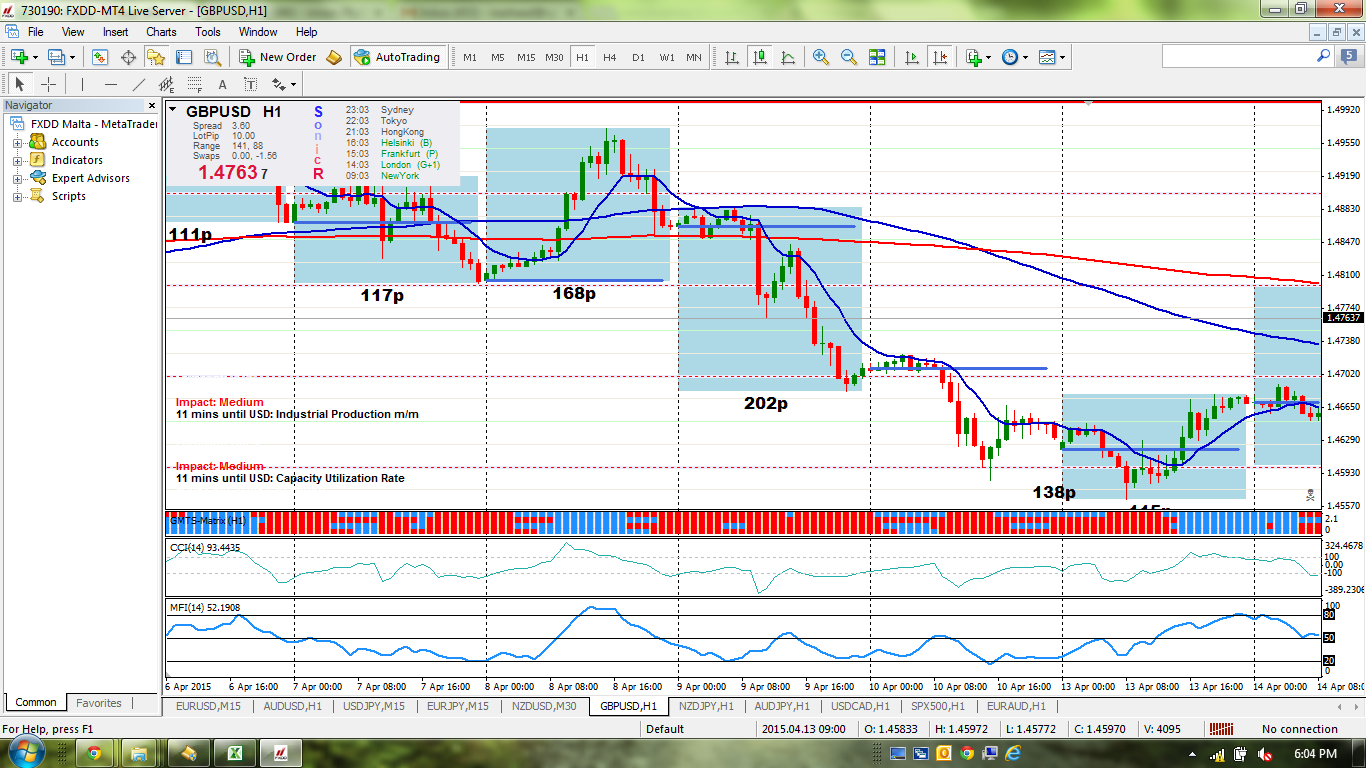Expand the Scripts tree node
1366x768 pixels.
(x=17, y=197)
